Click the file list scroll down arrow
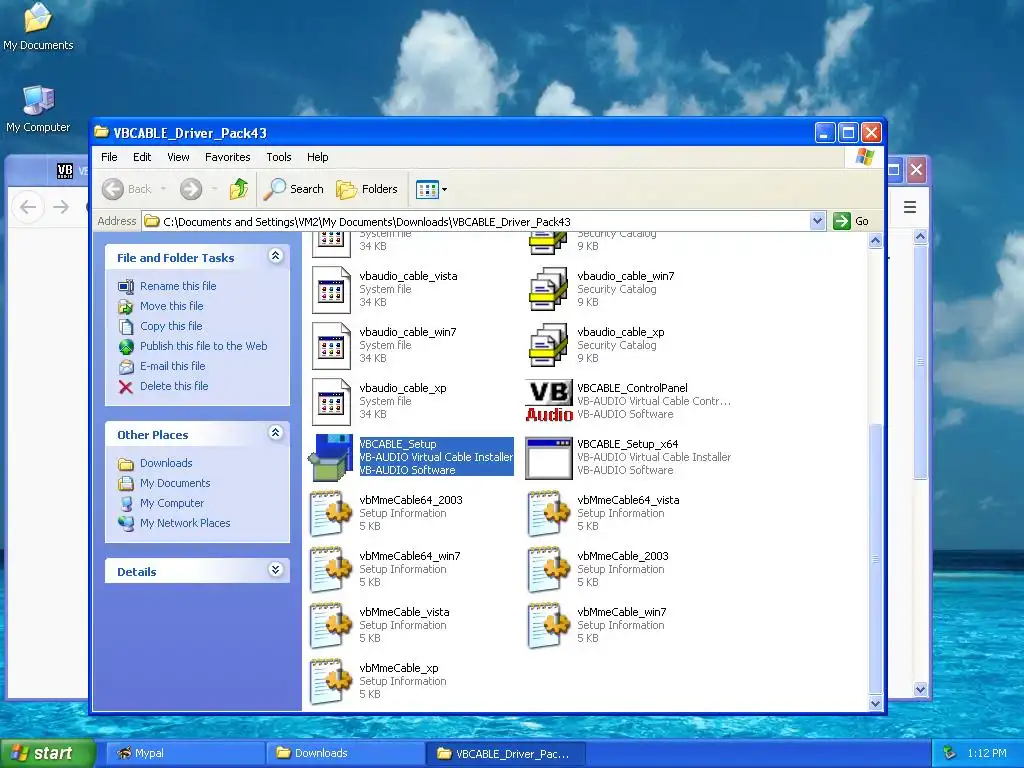Screen dimensions: 1024x768 tap(875, 703)
